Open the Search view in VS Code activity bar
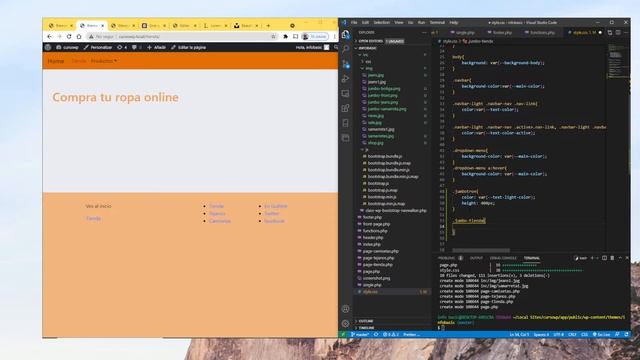 pyautogui.click(x=346, y=49)
